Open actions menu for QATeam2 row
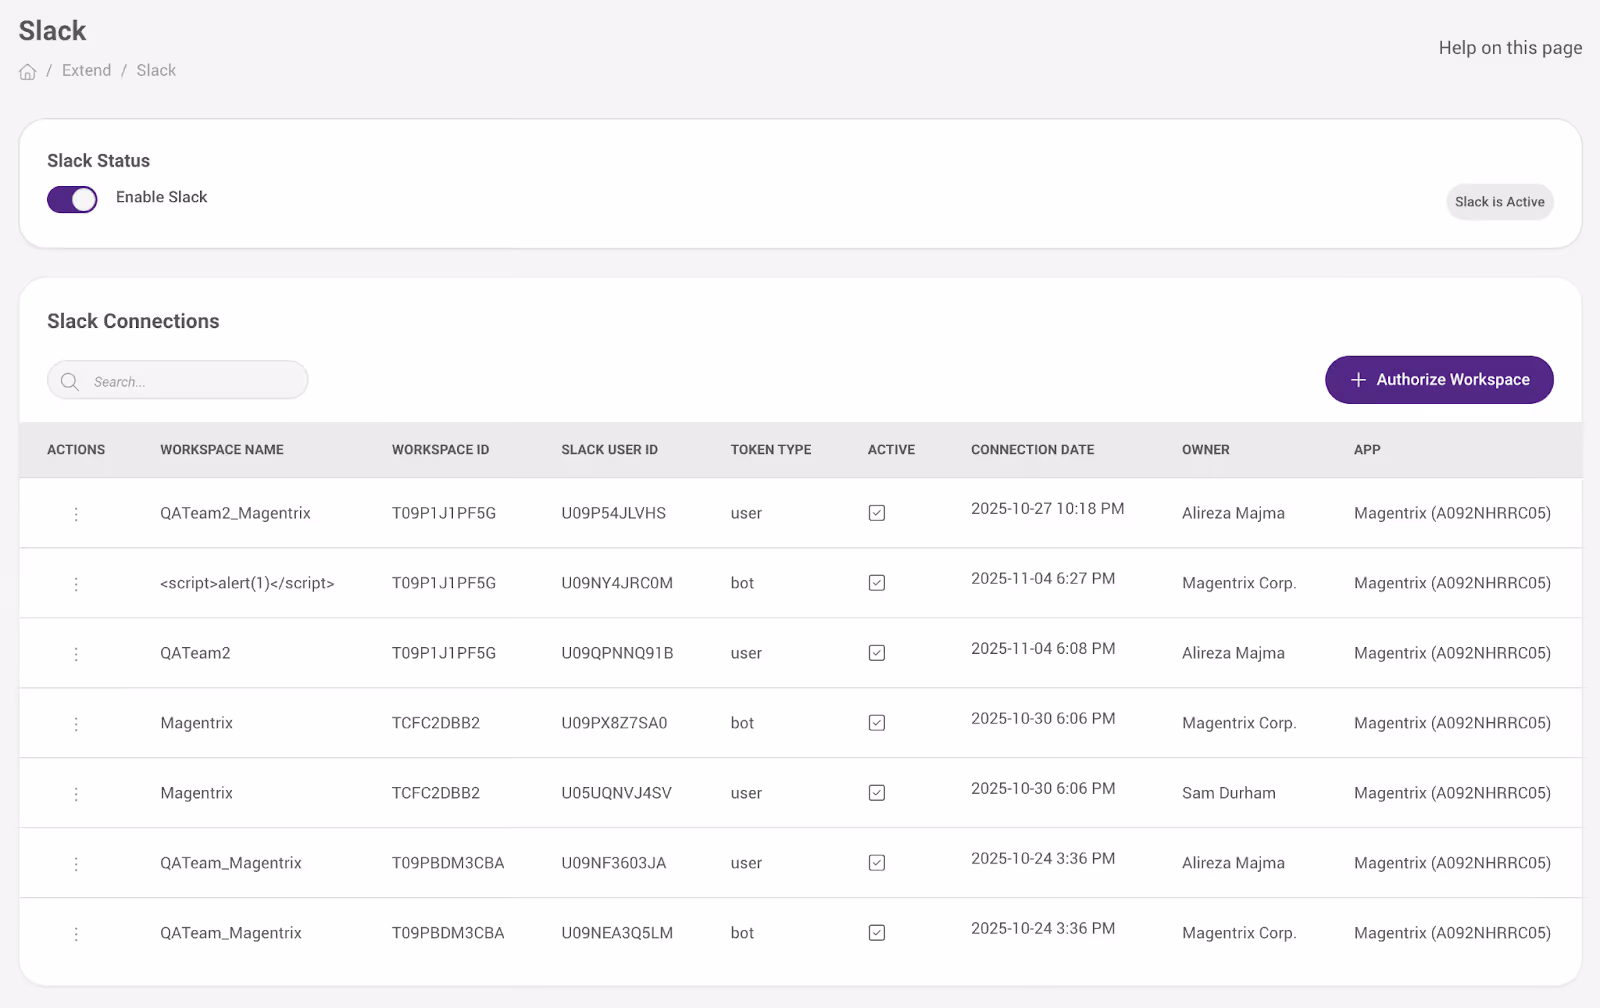 tap(76, 654)
